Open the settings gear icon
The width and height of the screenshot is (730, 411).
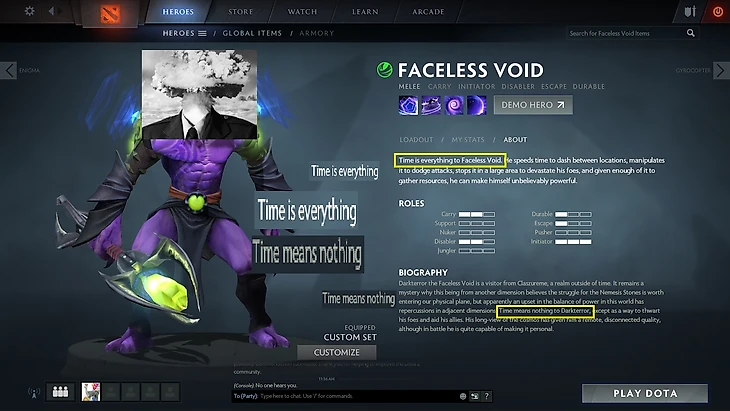click(29, 11)
